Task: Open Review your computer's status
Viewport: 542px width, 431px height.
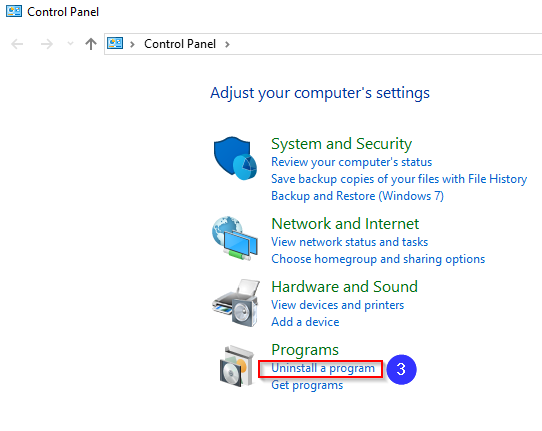Action: click(x=352, y=162)
